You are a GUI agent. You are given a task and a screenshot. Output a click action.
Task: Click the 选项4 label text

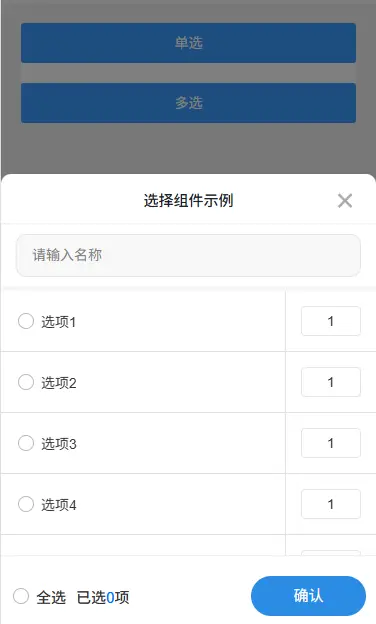pos(58,505)
